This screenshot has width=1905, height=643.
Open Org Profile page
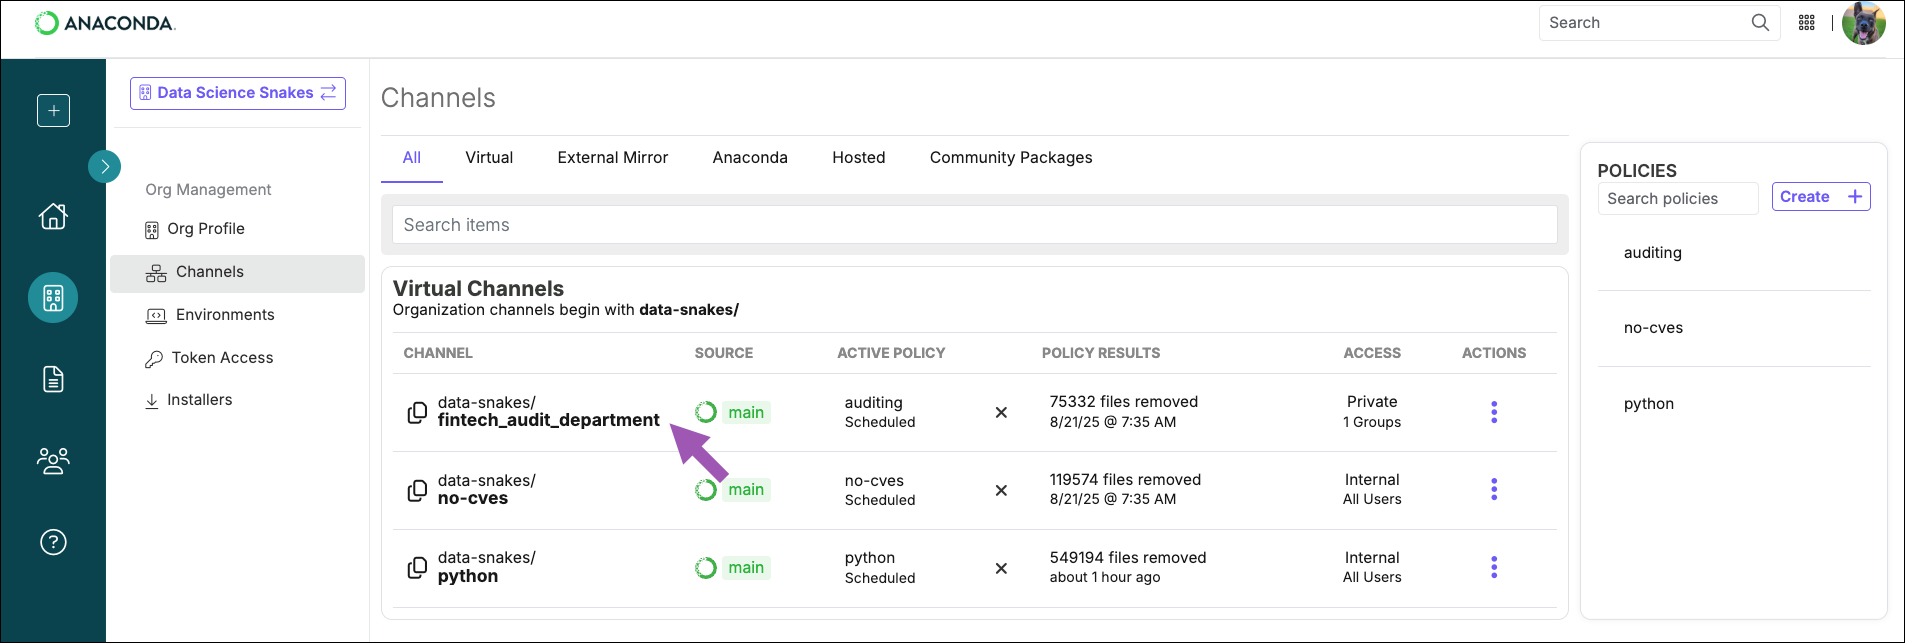pos(195,229)
